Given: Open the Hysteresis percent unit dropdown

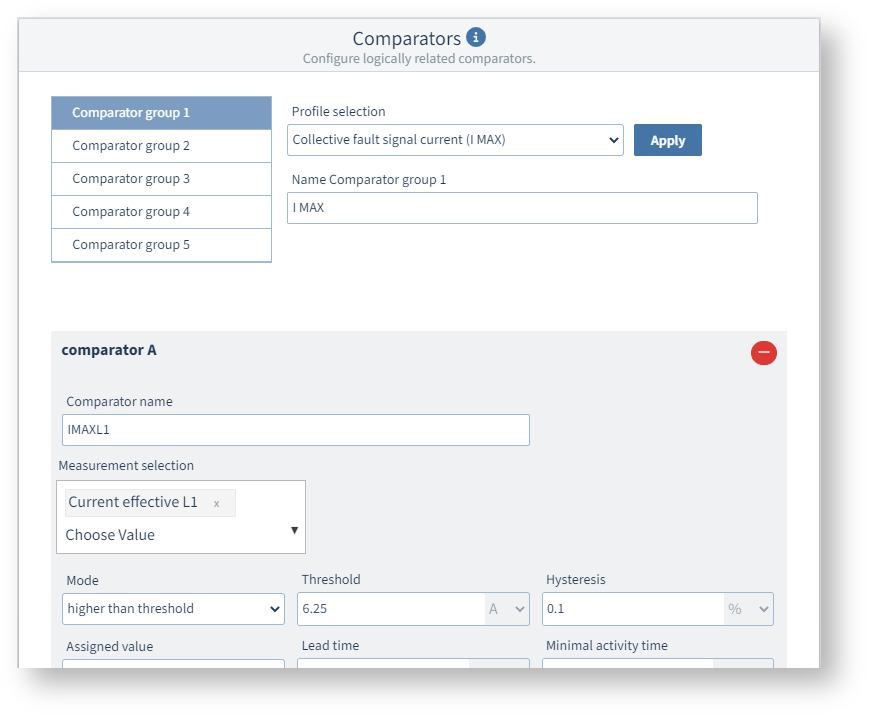Looking at the screenshot, I should coord(749,609).
